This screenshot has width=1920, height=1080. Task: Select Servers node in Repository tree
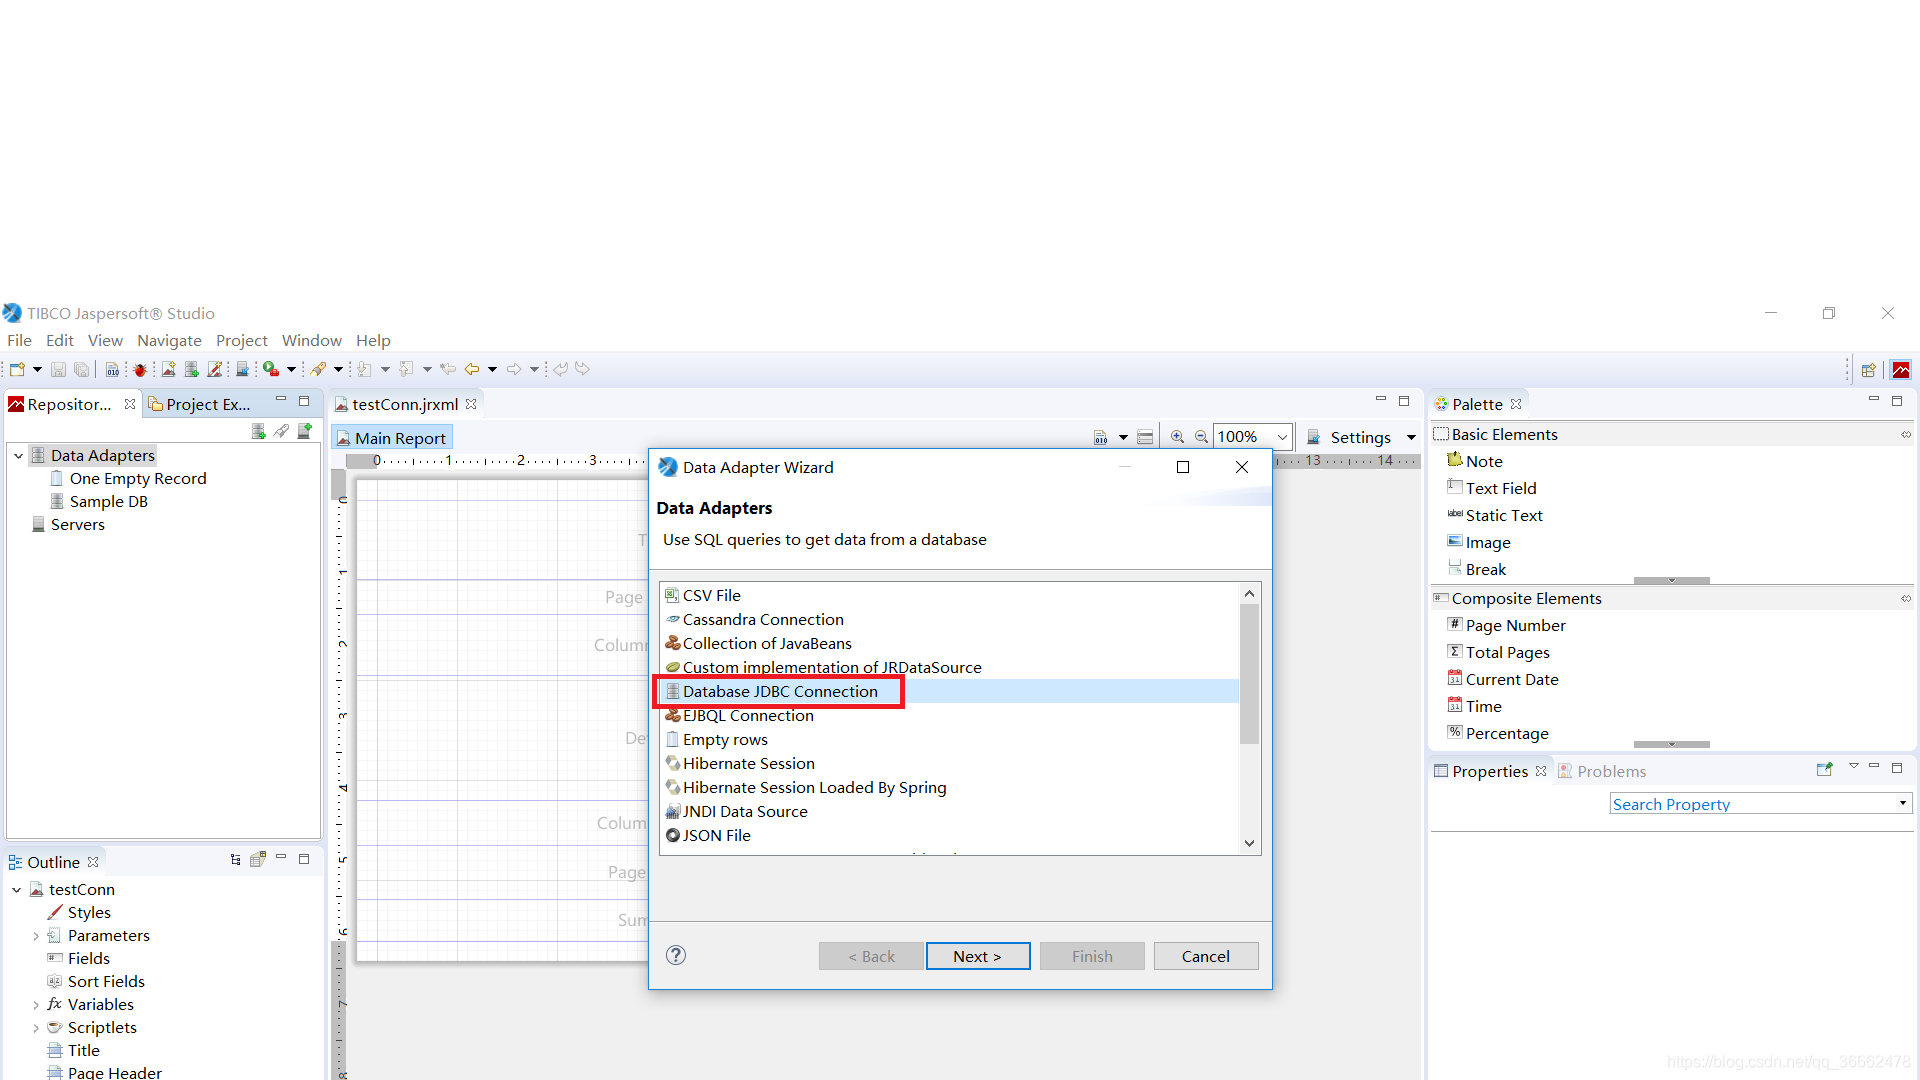[x=68, y=524]
